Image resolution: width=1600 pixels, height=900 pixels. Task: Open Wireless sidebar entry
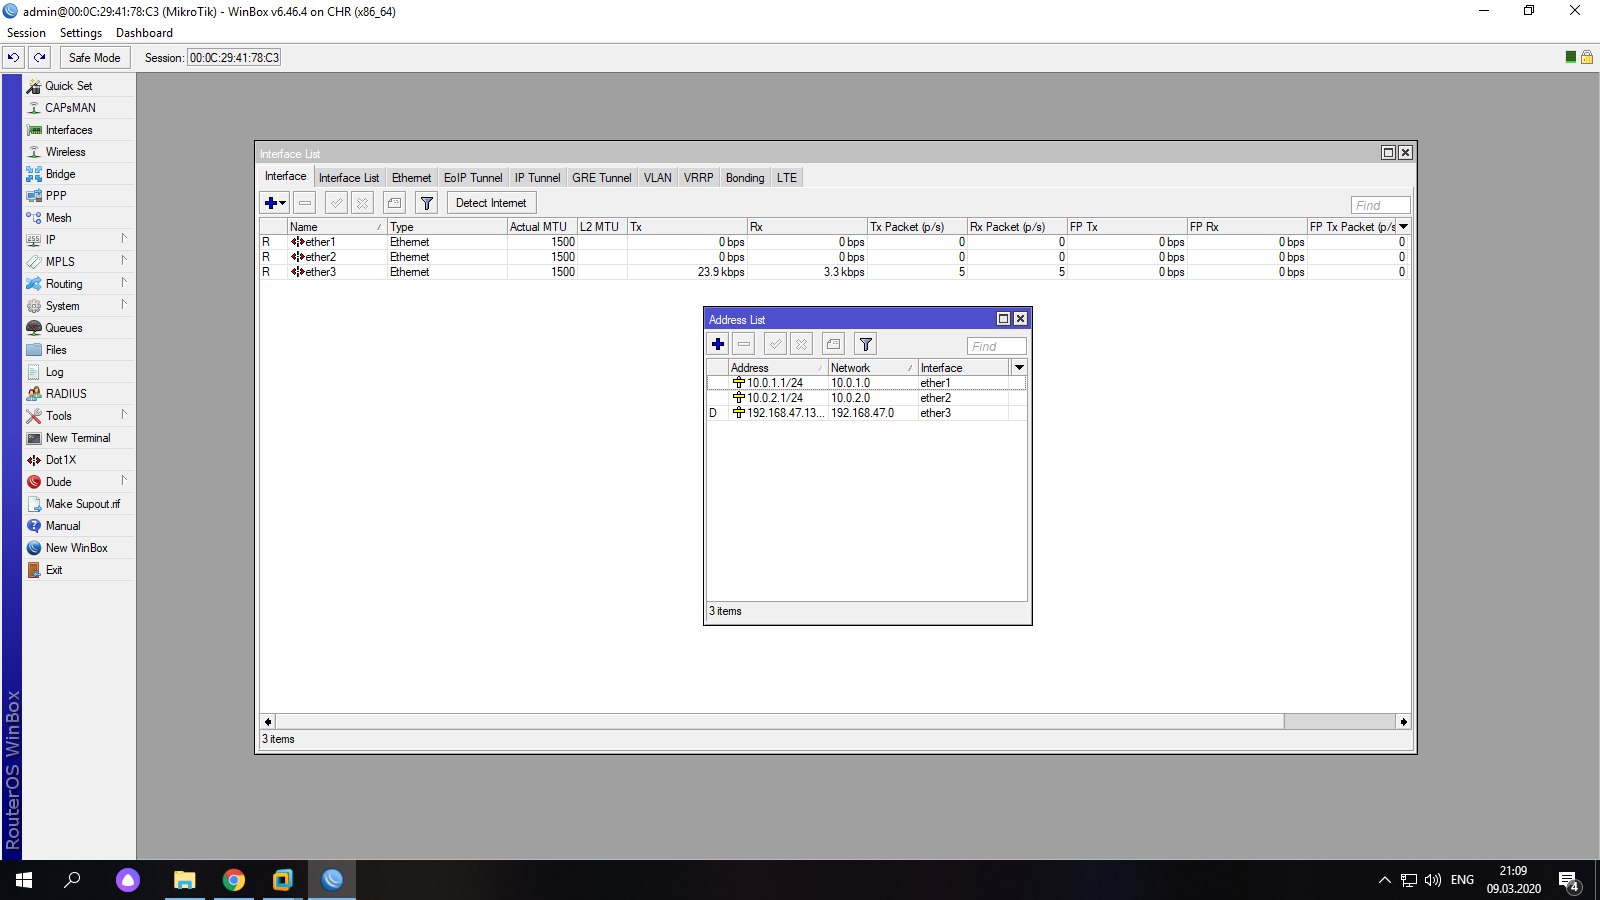coord(79,152)
